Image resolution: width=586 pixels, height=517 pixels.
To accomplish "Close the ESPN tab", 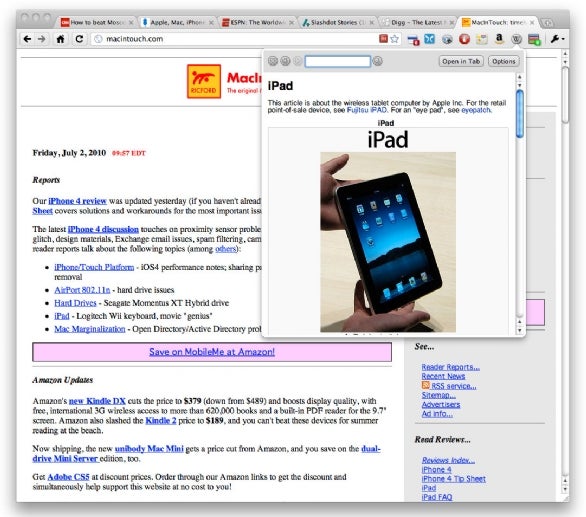I will [292, 23].
